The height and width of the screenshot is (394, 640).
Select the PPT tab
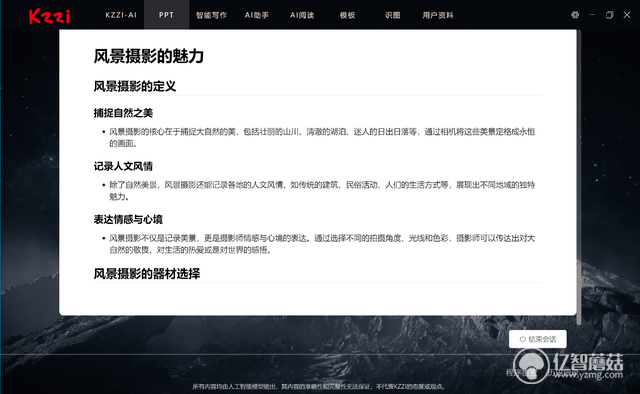166,15
